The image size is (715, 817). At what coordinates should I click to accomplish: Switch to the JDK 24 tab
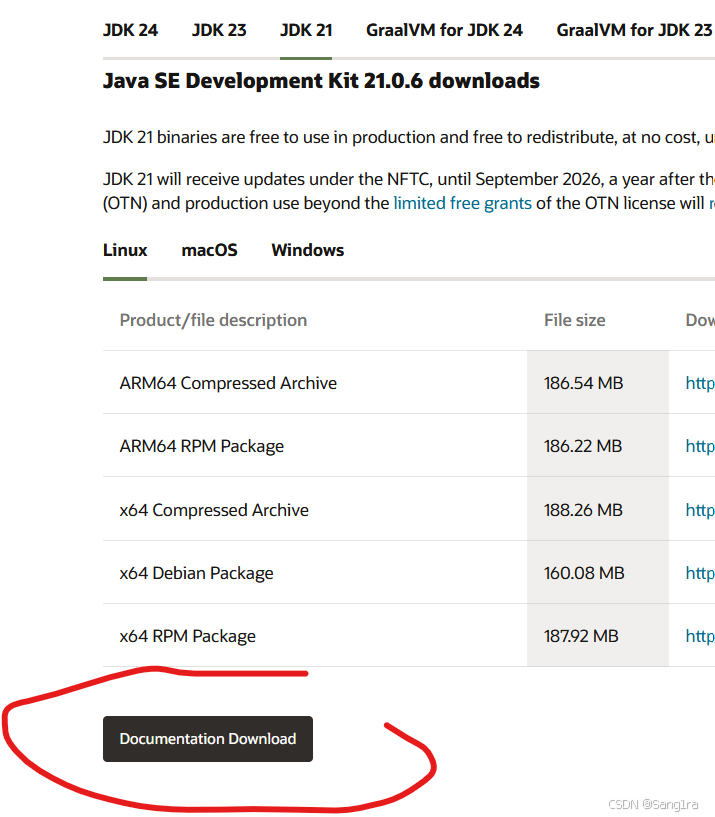pyautogui.click(x=130, y=30)
